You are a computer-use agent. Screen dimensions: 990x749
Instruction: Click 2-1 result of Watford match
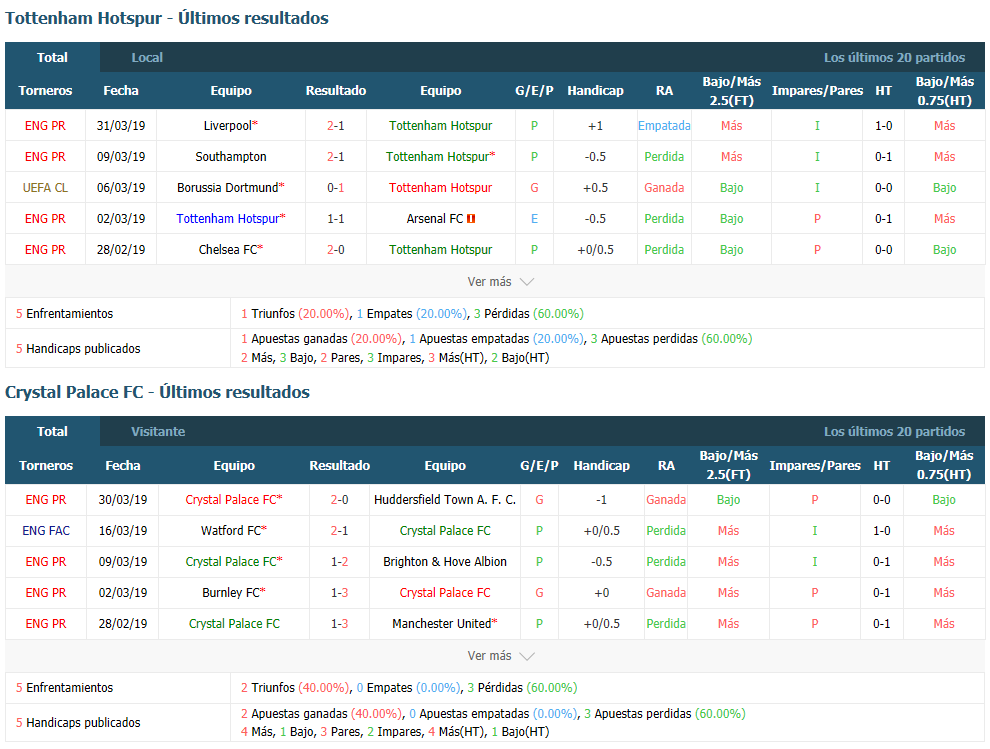point(340,530)
